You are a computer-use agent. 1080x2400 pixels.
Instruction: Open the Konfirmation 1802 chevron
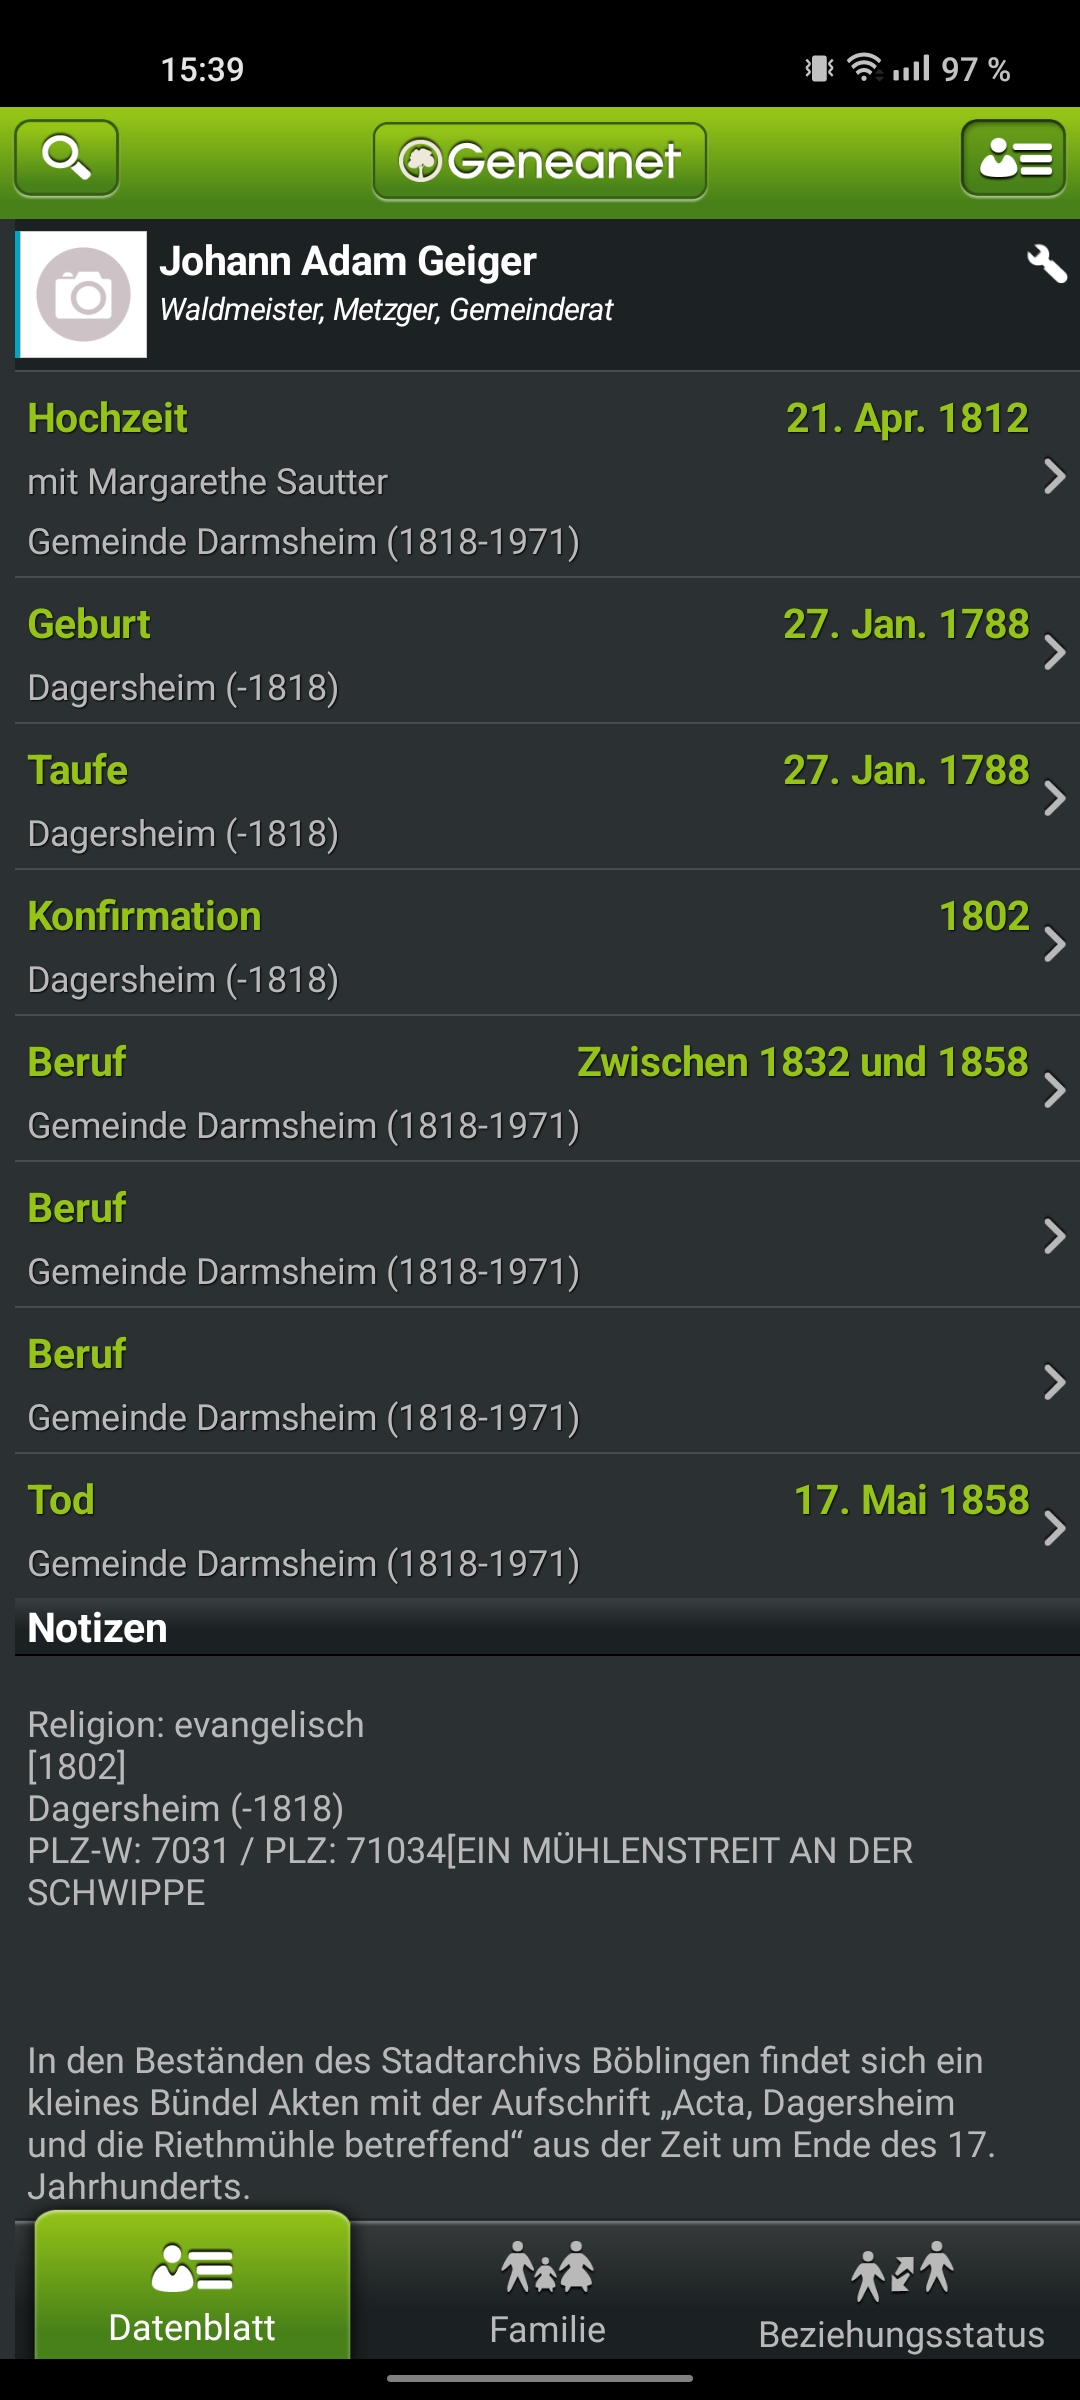pyautogui.click(x=1054, y=945)
